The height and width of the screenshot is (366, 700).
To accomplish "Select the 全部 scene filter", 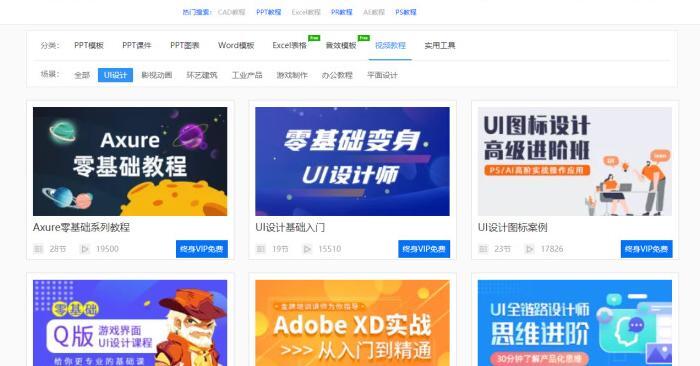I will click(82, 75).
